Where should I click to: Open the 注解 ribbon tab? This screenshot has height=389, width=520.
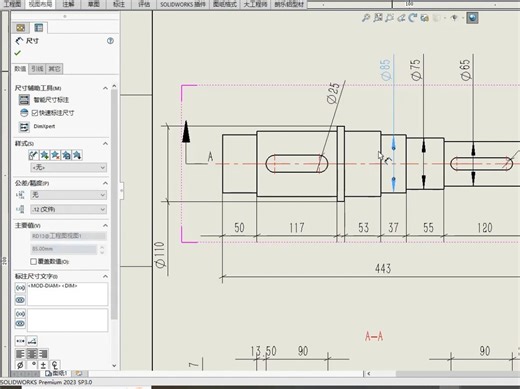pos(69,4)
